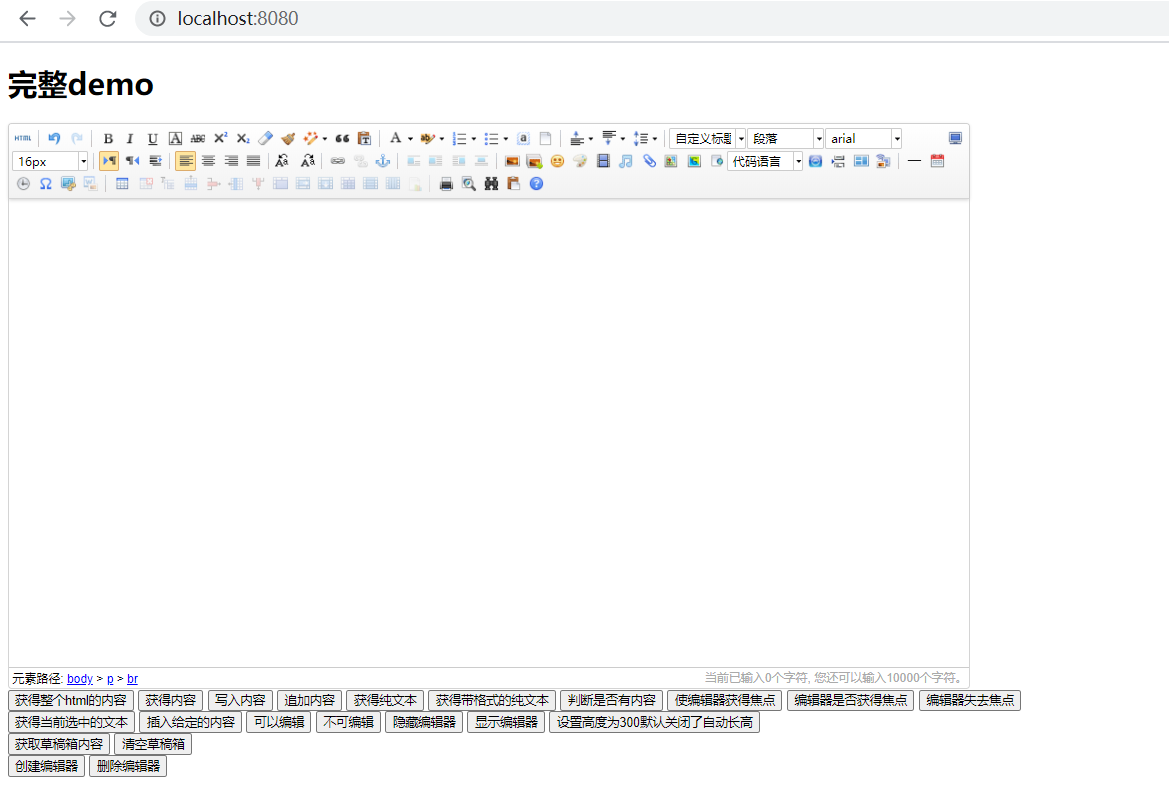Expand the ordered list style arrow
1169x799 pixels.
[473, 139]
